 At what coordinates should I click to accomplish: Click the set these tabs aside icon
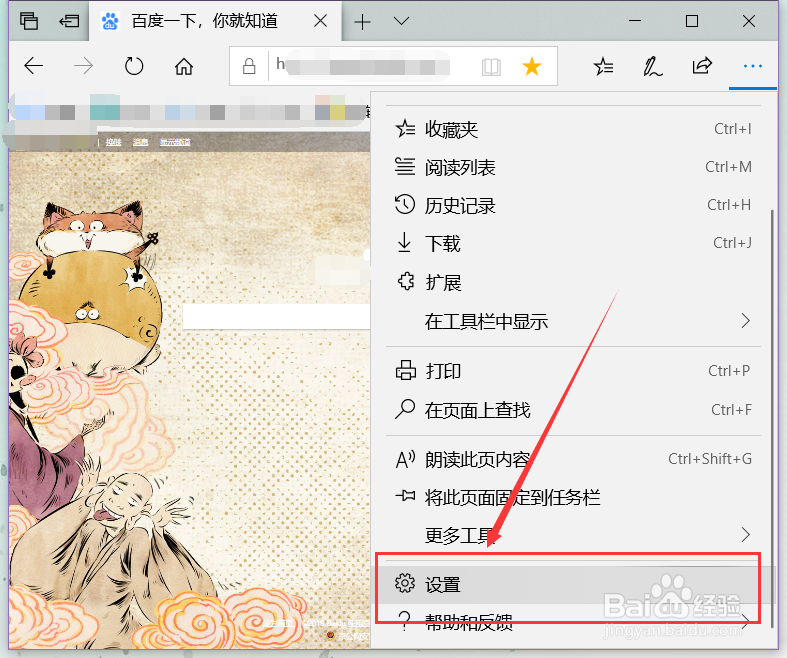pos(69,21)
